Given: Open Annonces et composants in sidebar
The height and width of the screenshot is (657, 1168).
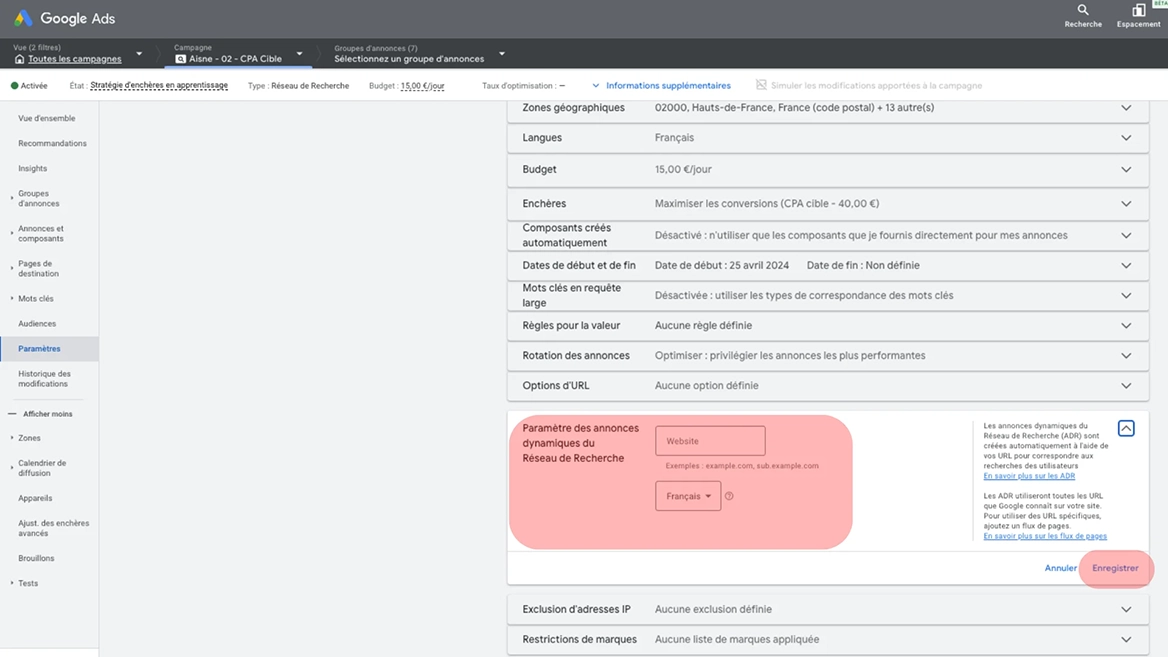Looking at the screenshot, I should pos(41,234).
